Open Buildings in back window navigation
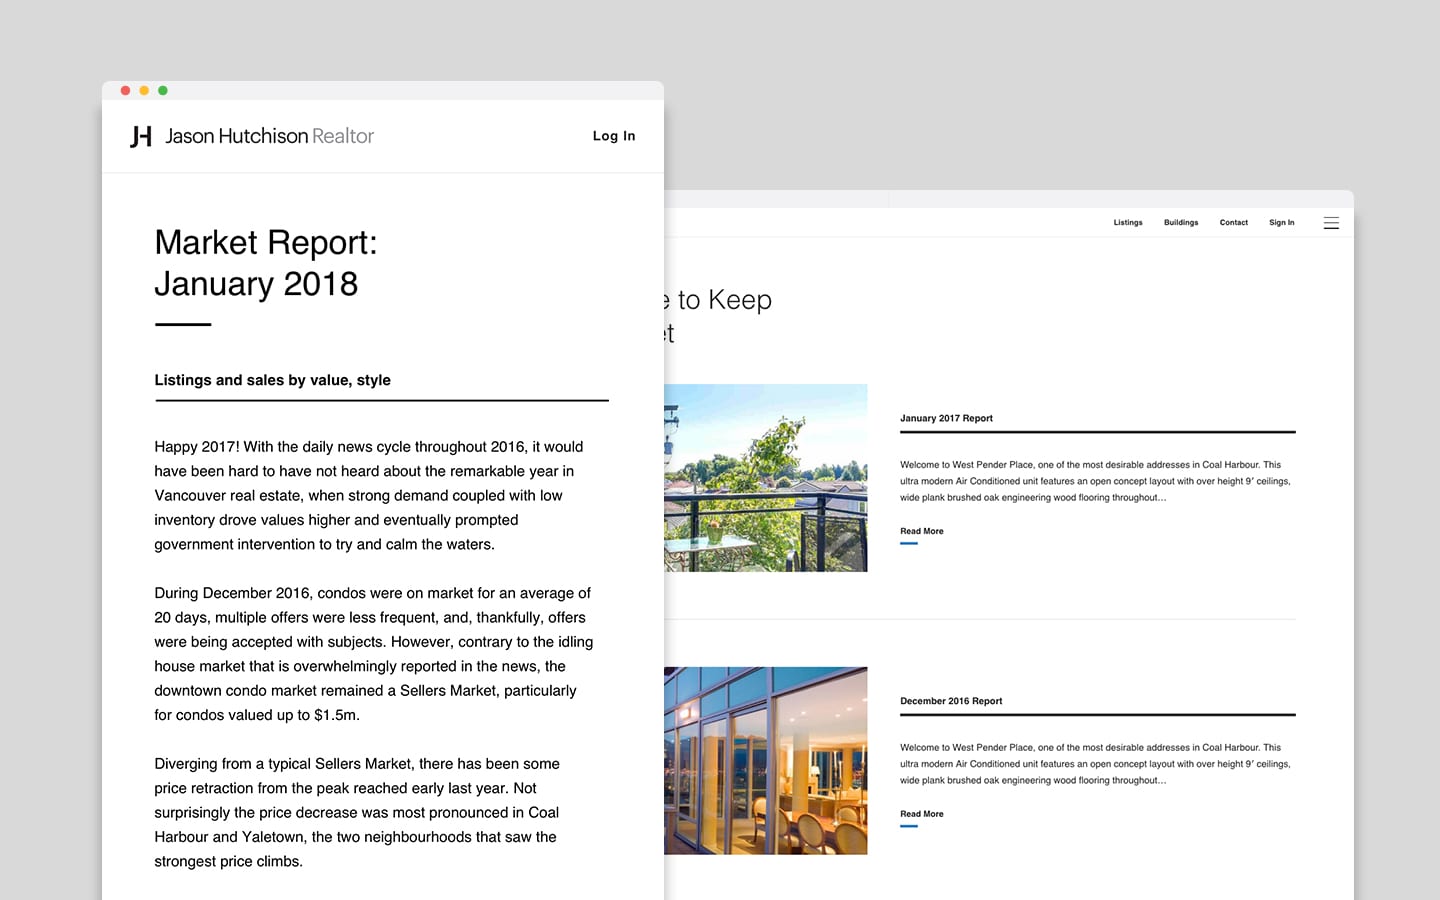The height and width of the screenshot is (900, 1440). [1181, 223]
